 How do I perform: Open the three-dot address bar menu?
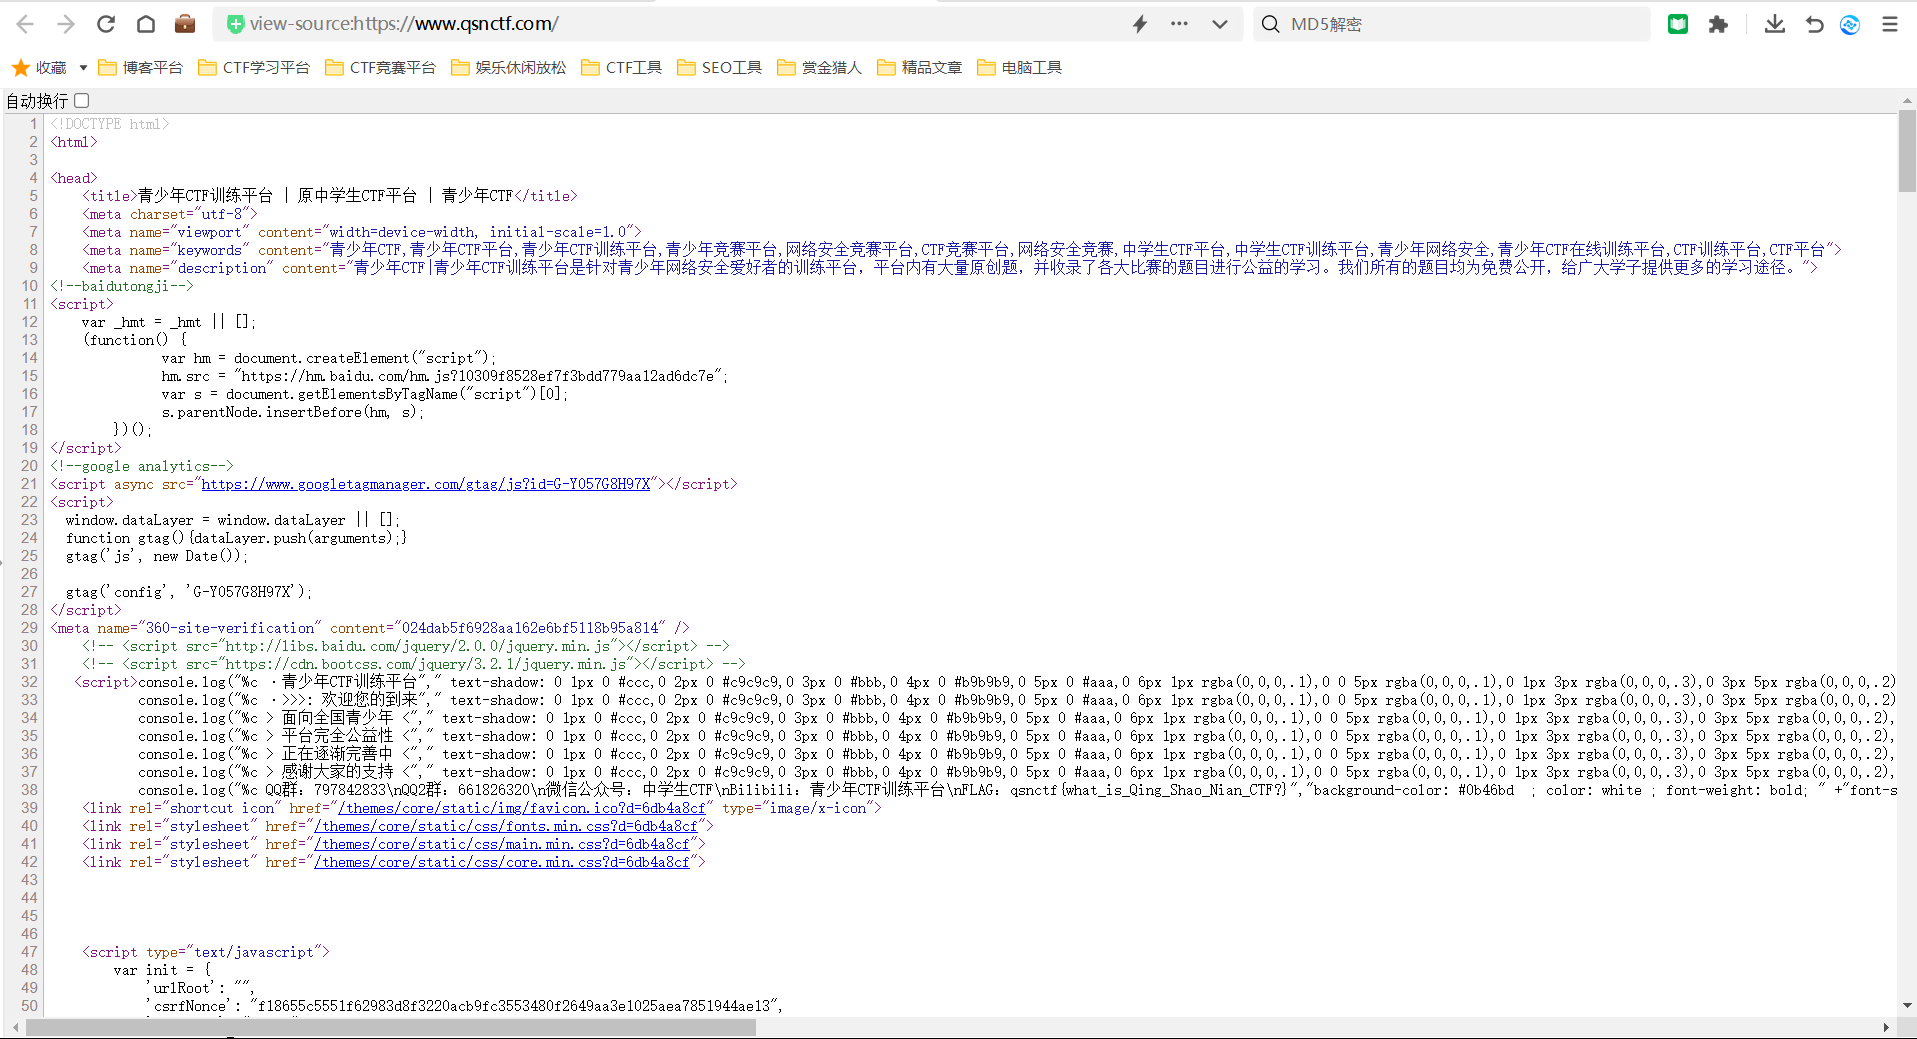click(1180, 24)
